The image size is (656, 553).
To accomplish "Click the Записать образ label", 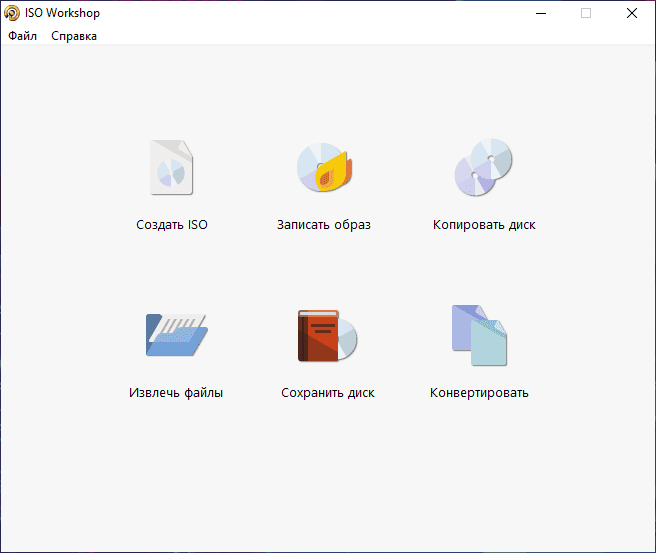I will [x=324, y=225].
